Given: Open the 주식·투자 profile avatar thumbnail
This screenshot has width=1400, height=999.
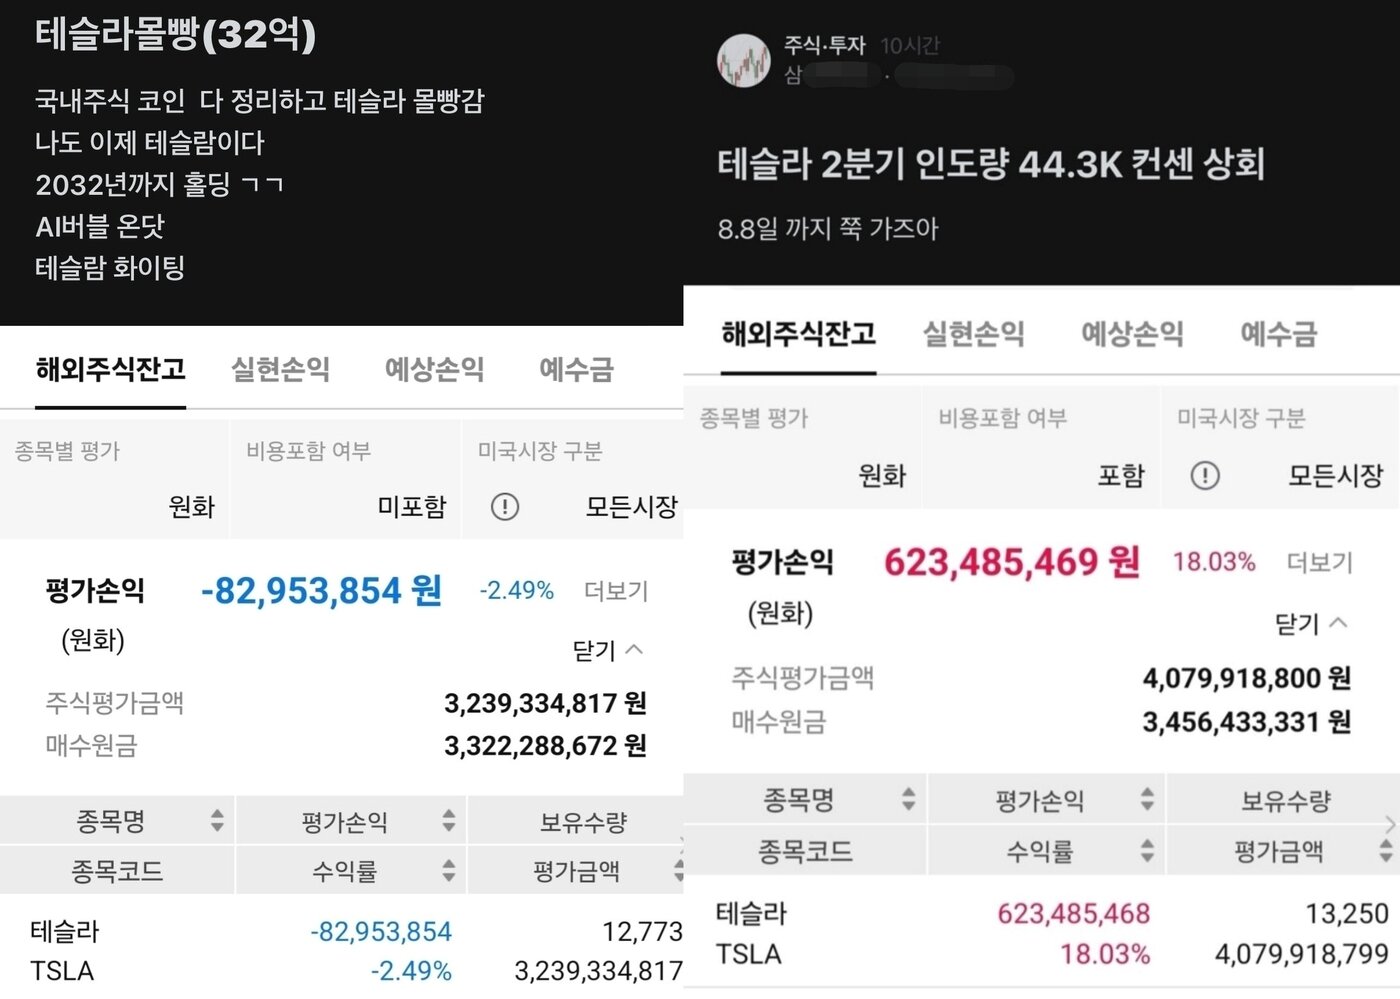Looking at the screenshot, I should pos(744,60).
